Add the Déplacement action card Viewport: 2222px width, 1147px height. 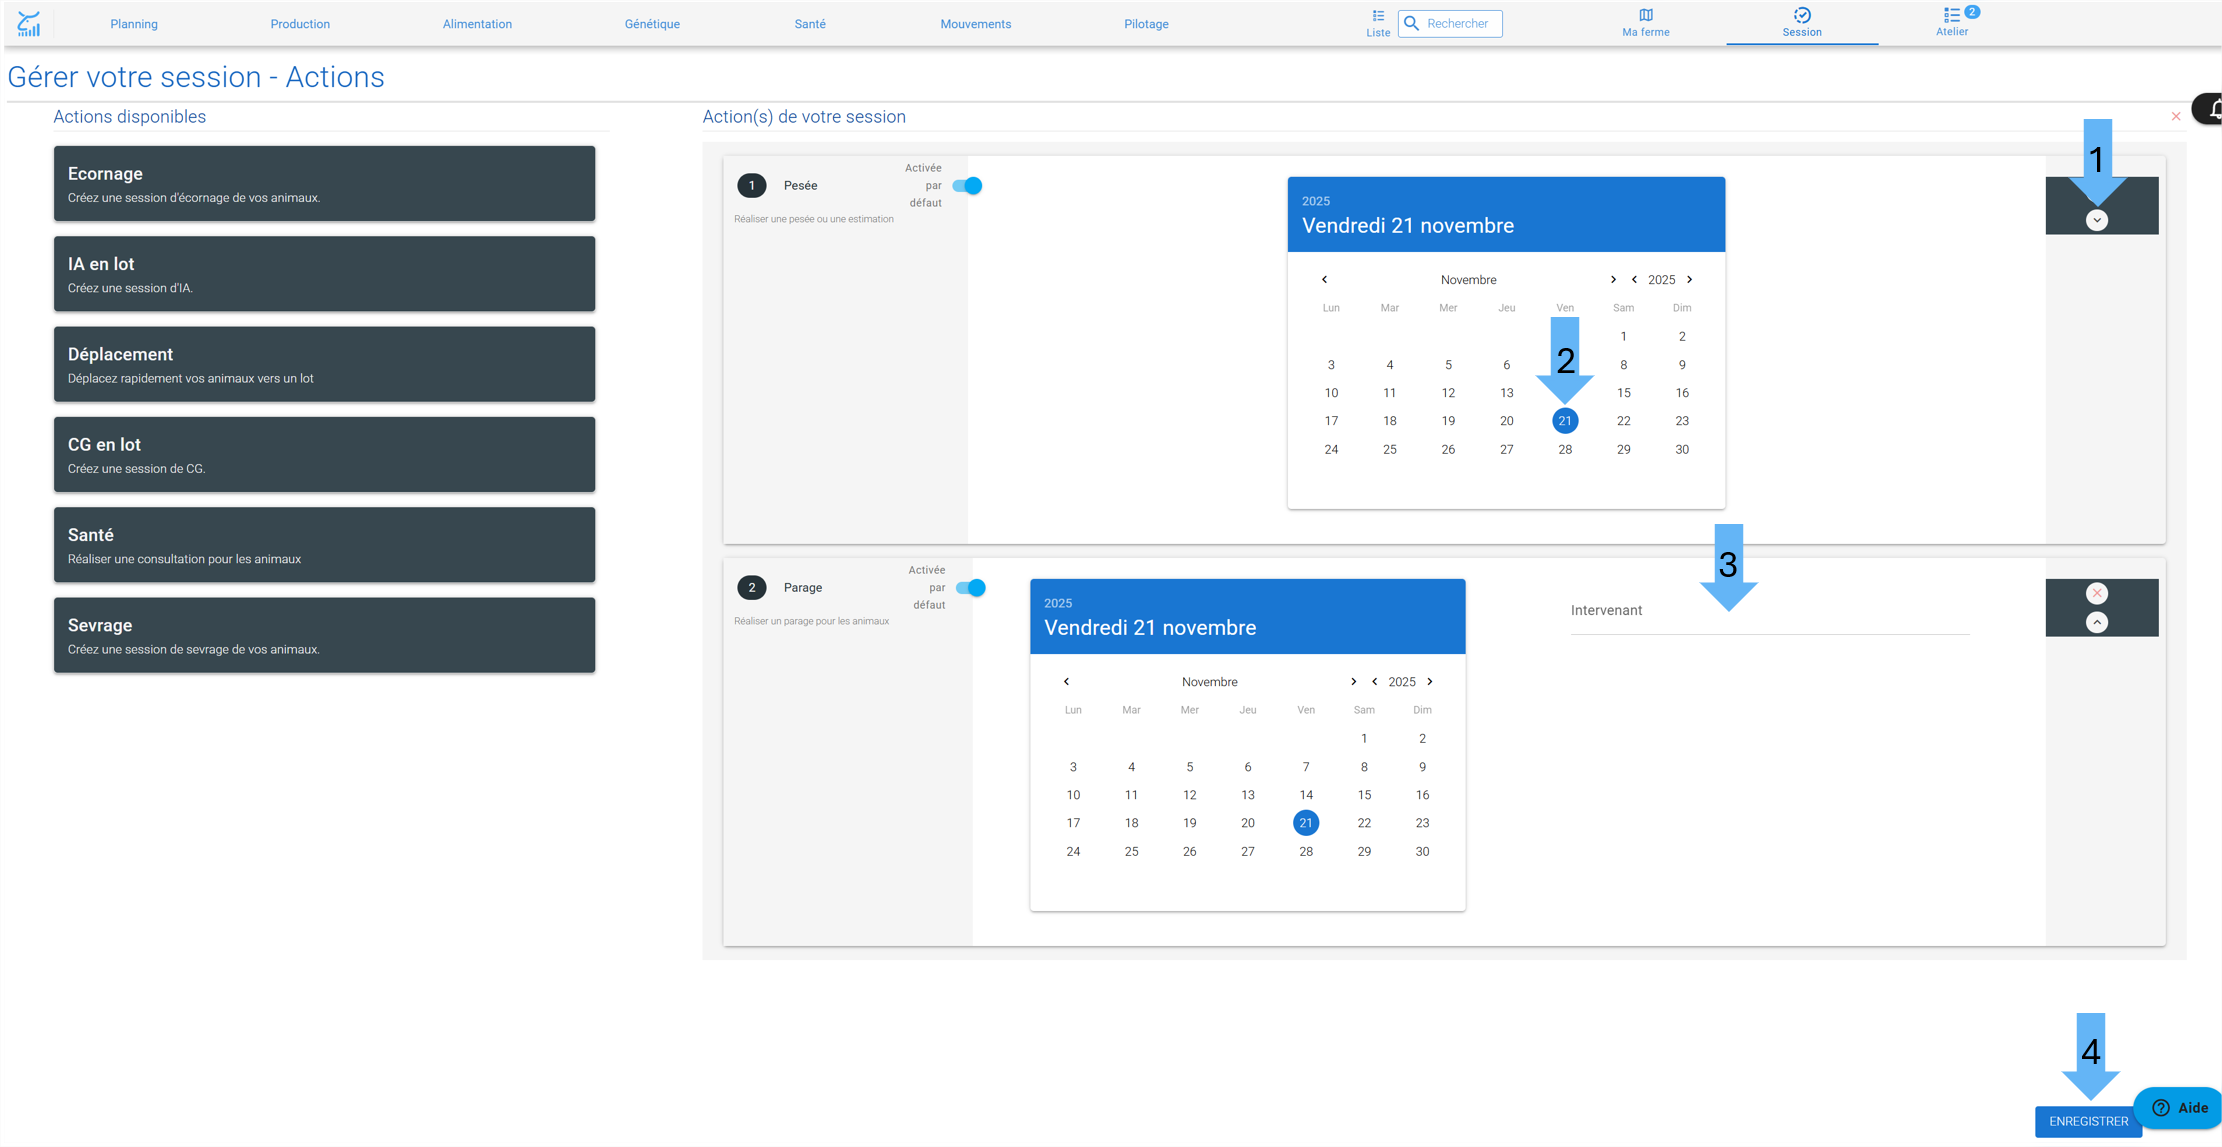pyautogui.click(x=324, y=364)
